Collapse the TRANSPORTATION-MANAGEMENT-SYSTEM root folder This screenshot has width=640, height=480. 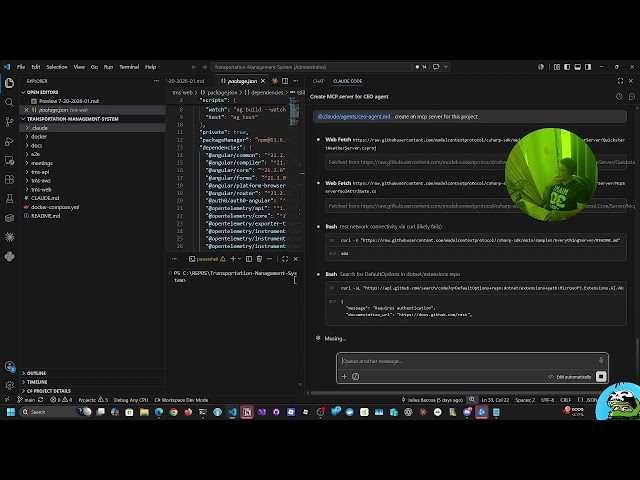(72, 119)
